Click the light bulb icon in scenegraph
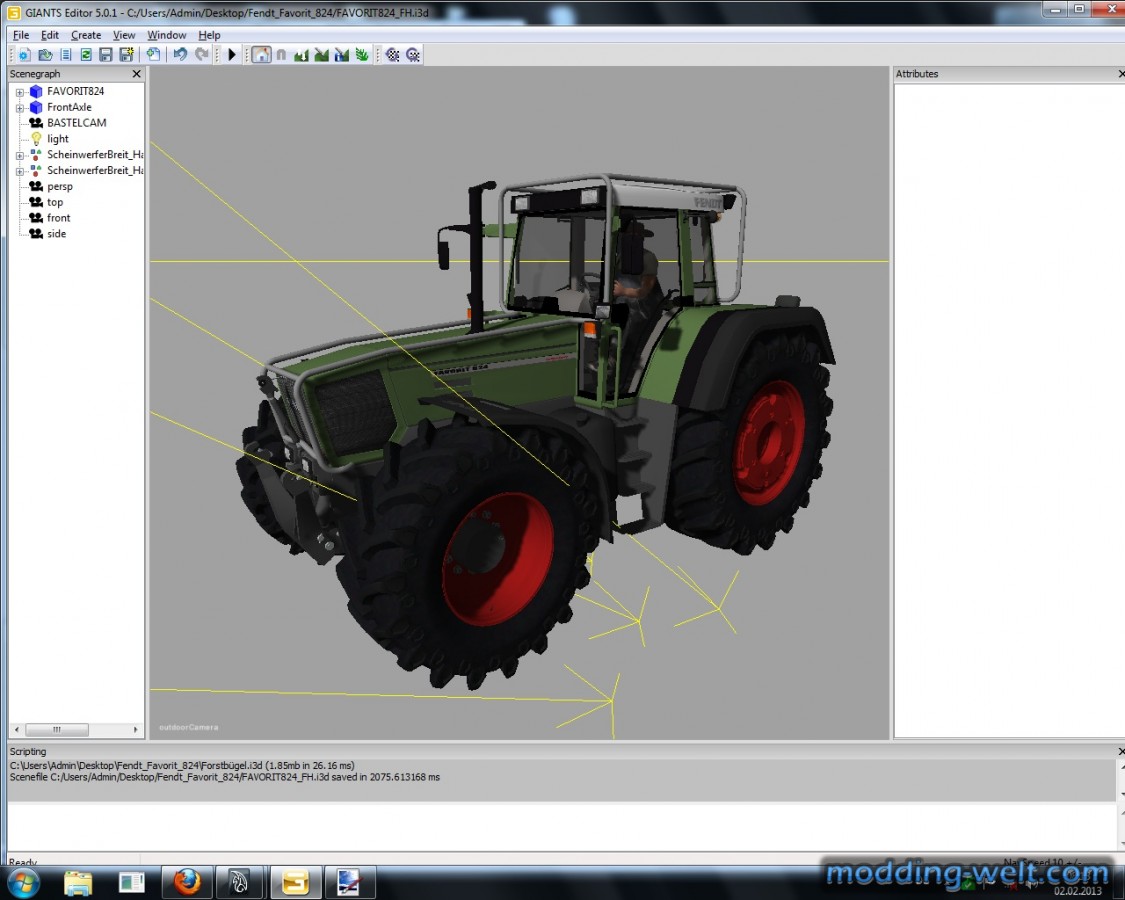The height and width of the screenshot is (900, 1125). (x=36, y=139)
